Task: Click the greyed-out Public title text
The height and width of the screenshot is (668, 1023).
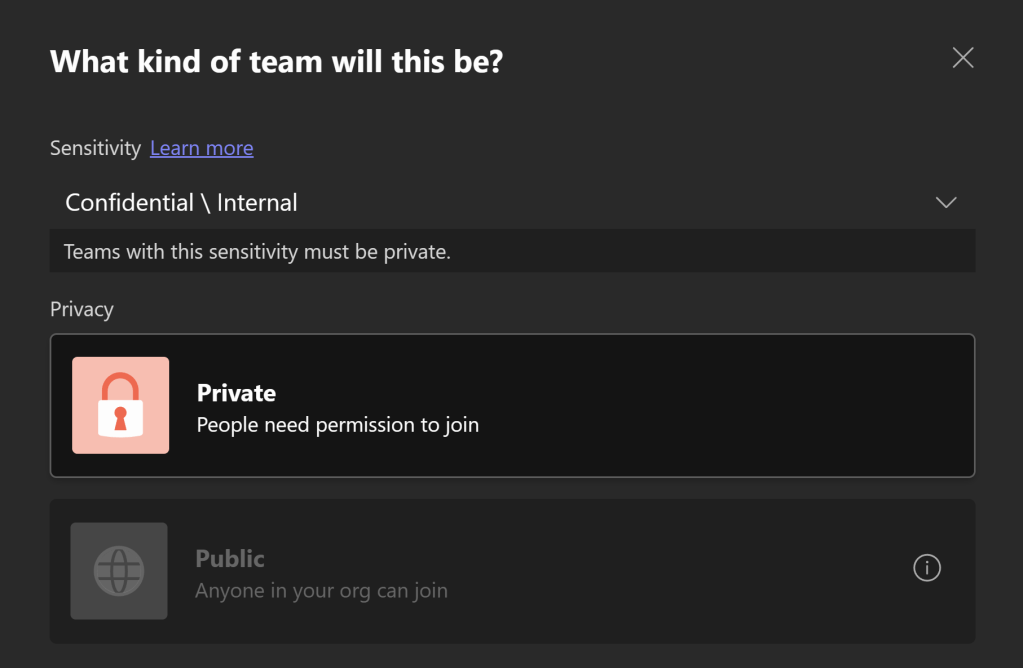Action: point(230,558)
